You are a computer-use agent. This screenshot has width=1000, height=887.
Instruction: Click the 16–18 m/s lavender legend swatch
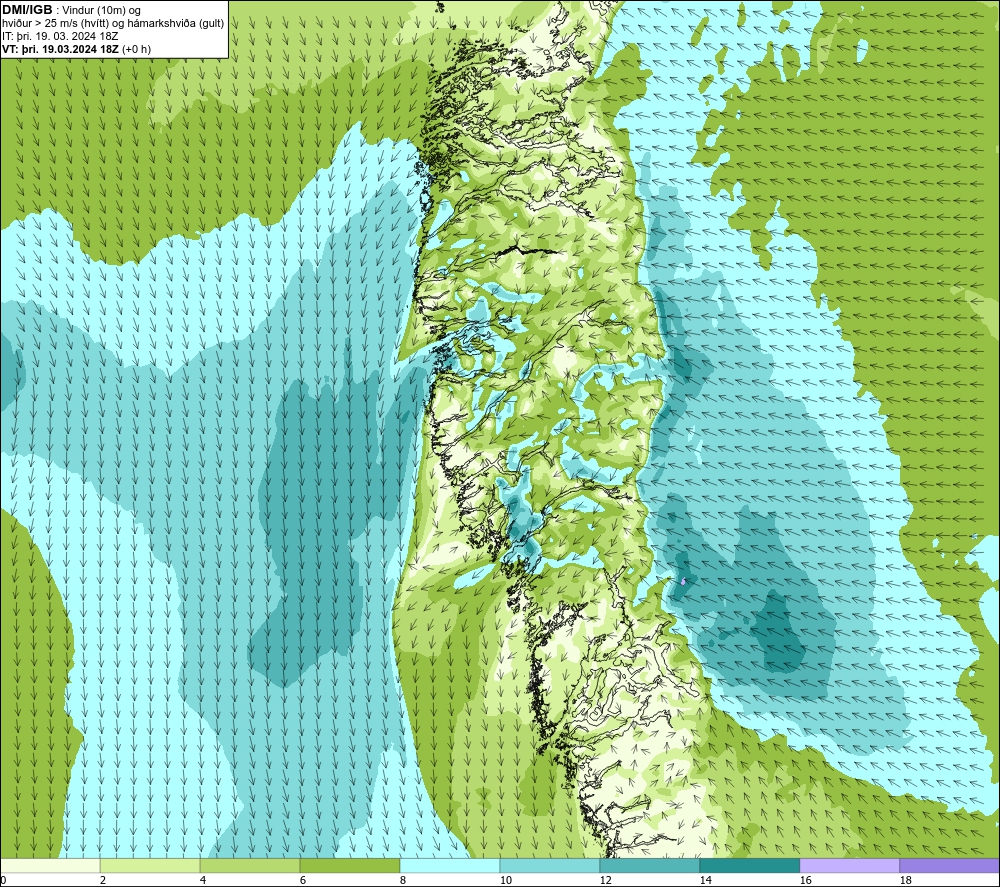coord(849,865)
